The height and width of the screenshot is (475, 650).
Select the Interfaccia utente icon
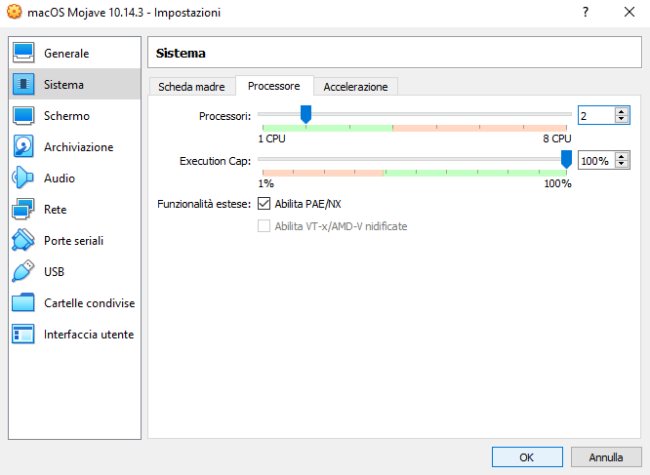pos(24,334)
